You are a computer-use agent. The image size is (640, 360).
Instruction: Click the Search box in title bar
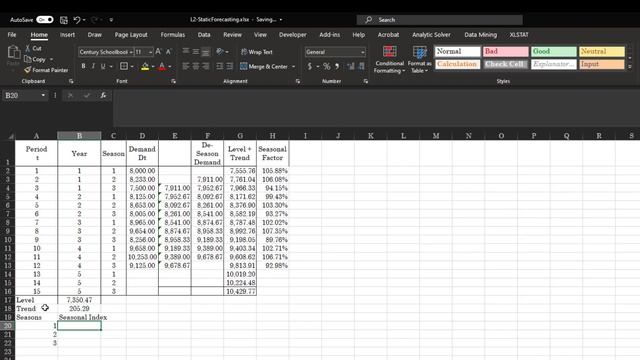pyautogui.click(x=440, y=20)
